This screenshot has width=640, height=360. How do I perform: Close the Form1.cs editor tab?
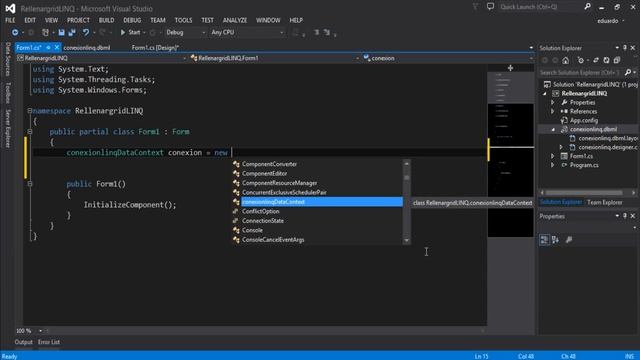57,48
